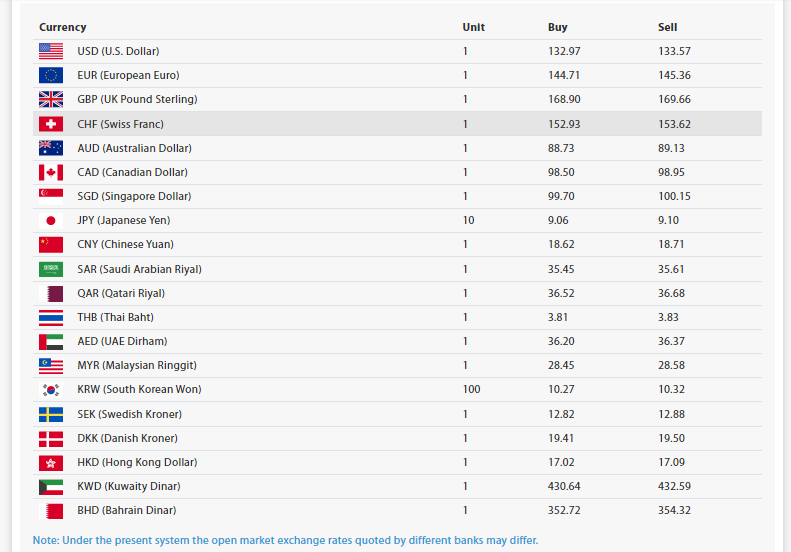Image resolution: width=791 pixels, height=552 pixels.
Task: Click the EUR buy rate 144.71
Action: click(564, 75)
